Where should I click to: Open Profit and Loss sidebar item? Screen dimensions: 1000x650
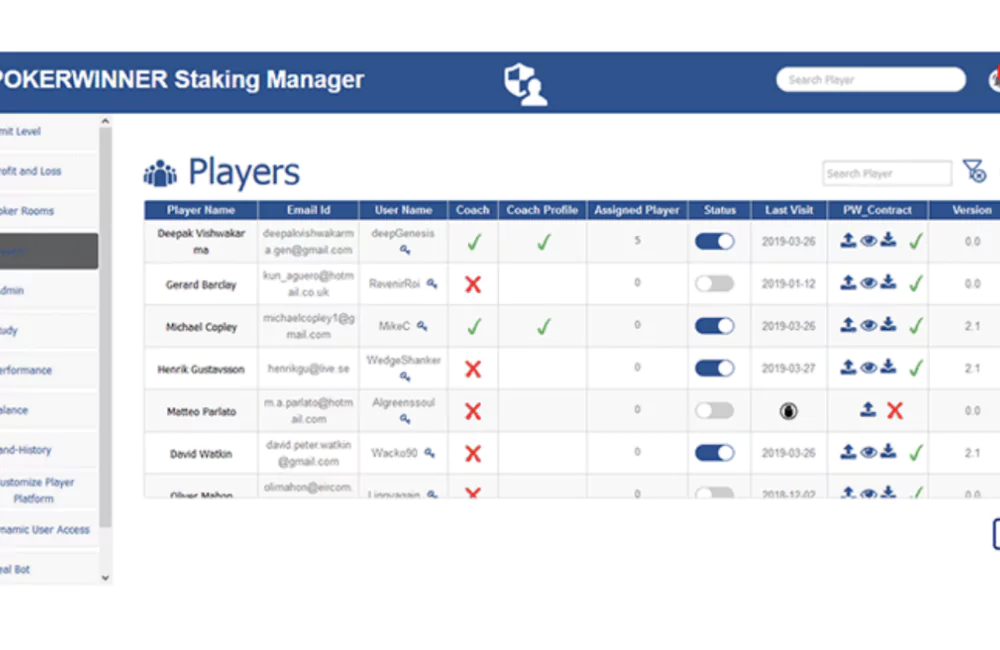(48, 171)
